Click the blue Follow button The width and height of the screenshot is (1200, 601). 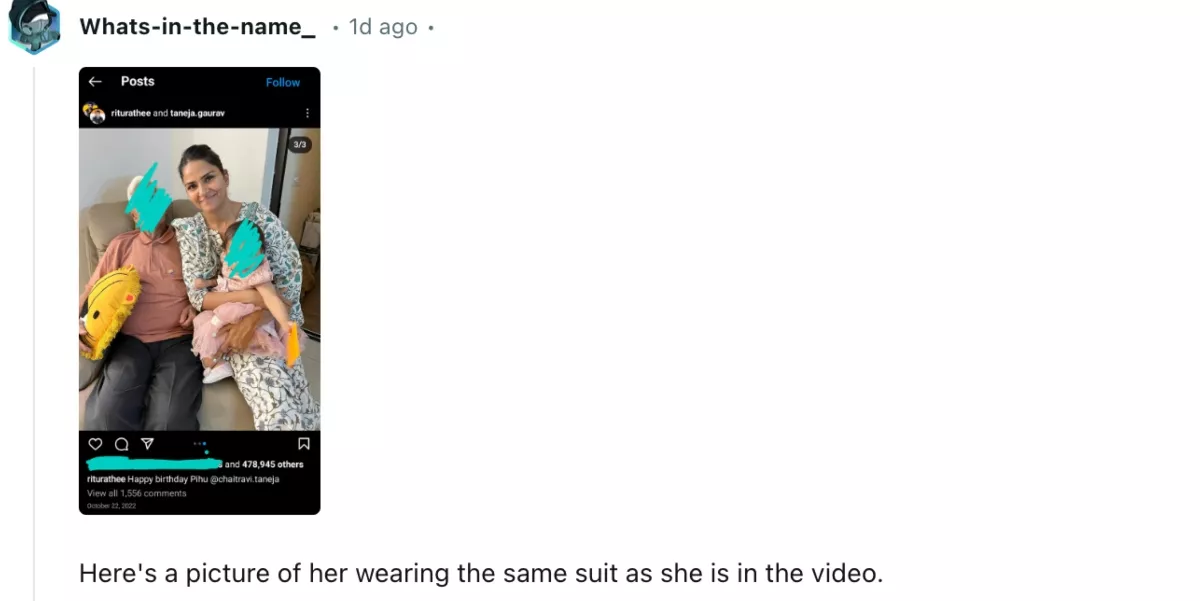(283, 82)
